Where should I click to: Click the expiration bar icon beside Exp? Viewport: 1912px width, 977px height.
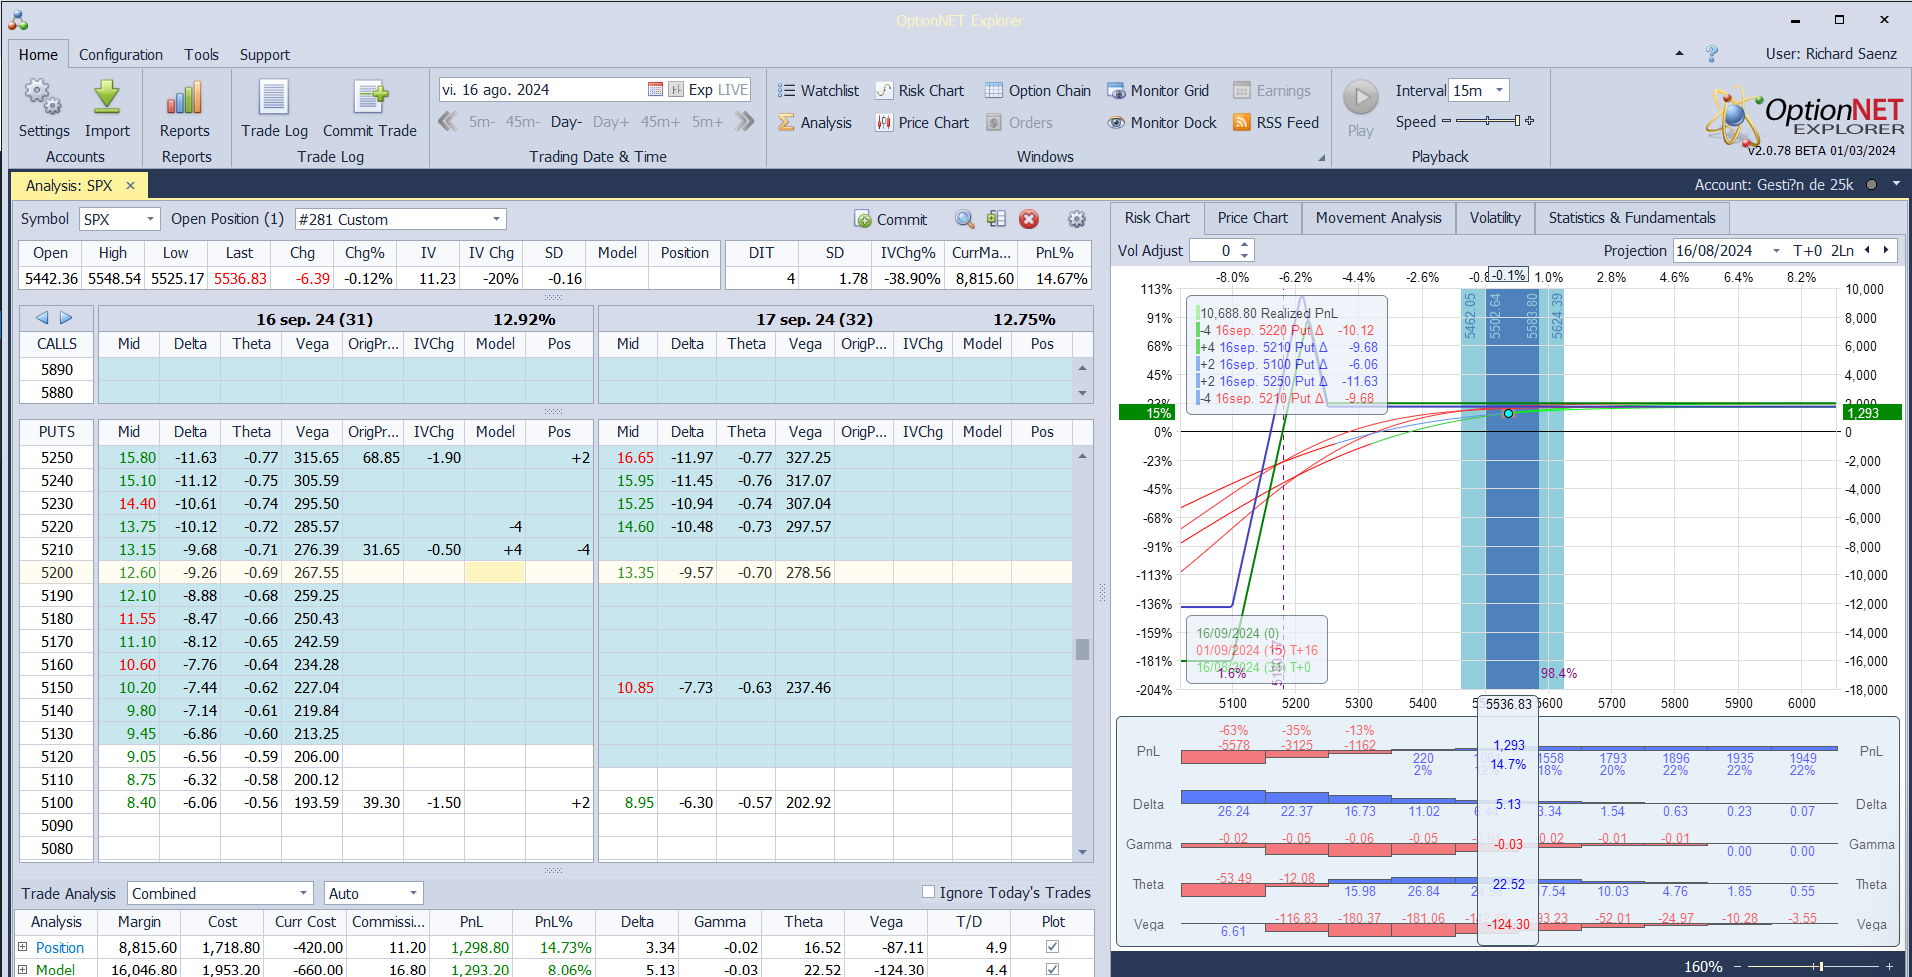(x=676, y=90)
